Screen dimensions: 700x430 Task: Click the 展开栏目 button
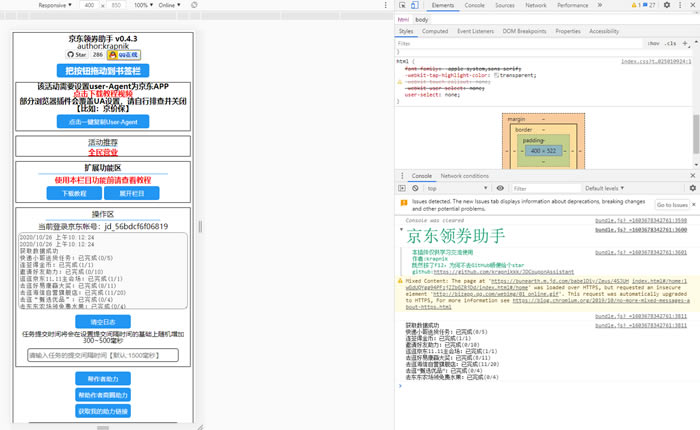[131, 193]
